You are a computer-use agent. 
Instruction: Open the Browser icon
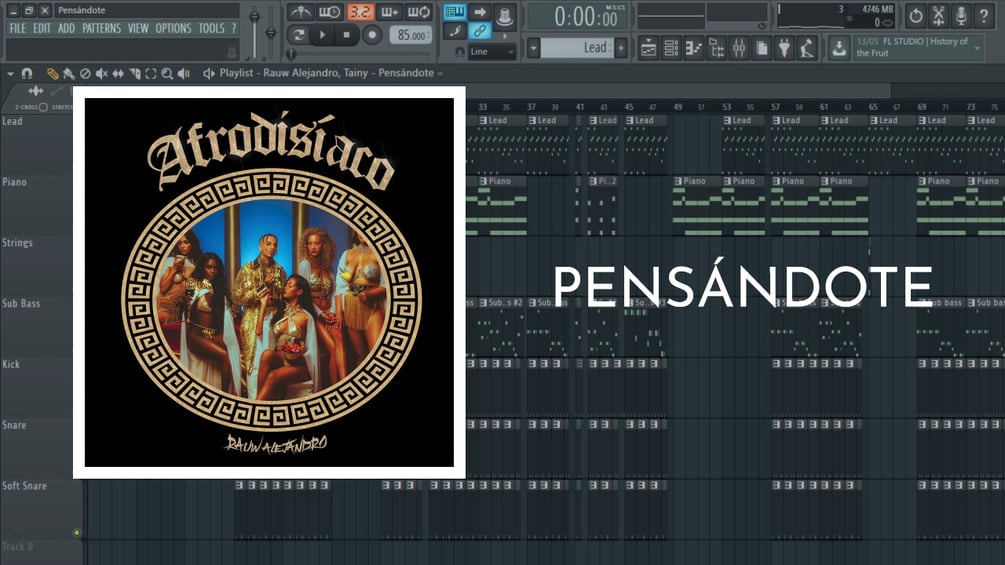[x=717, y=48]
